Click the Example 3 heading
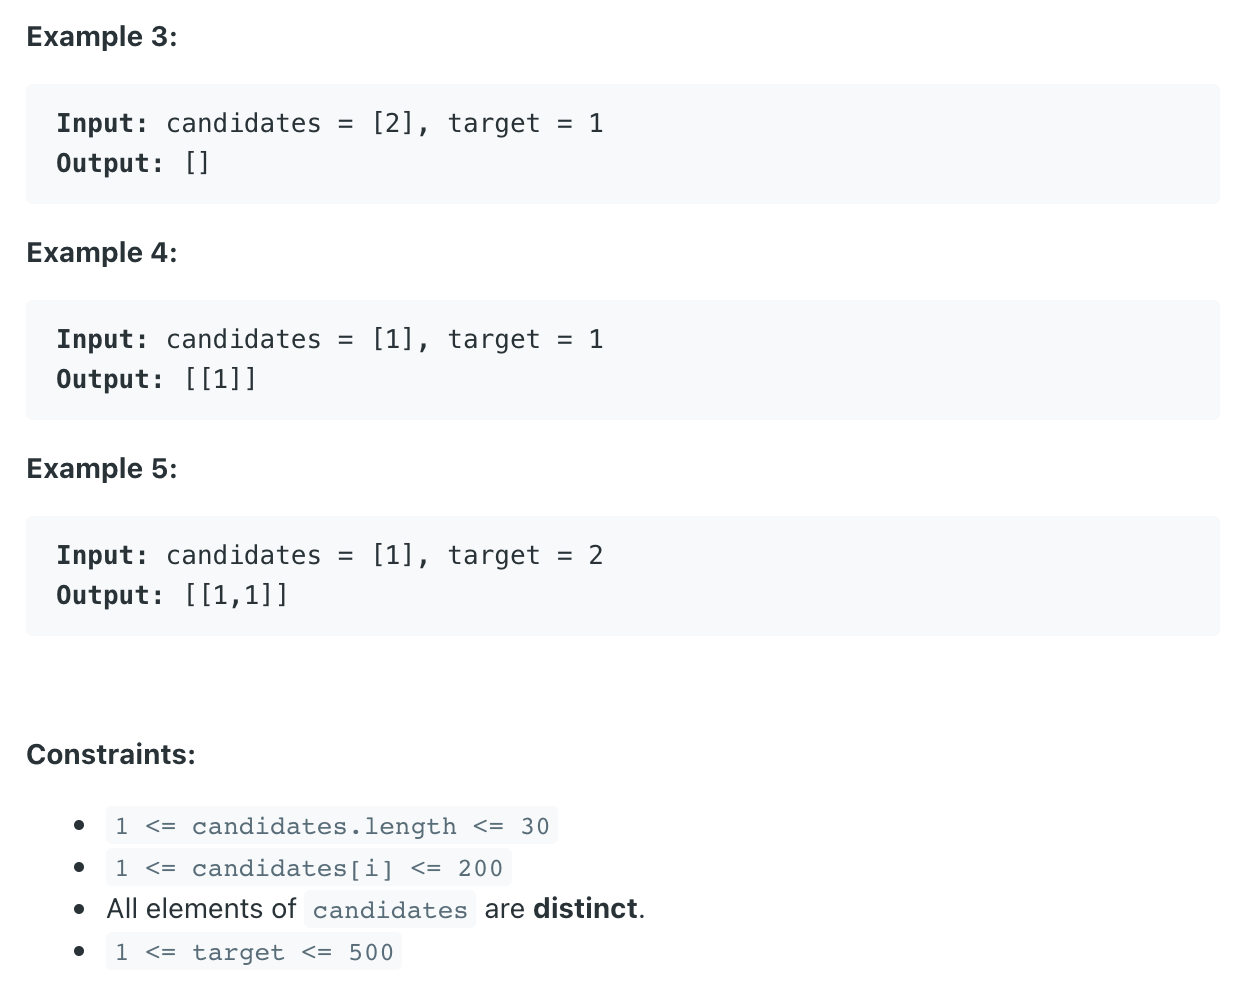1252x992 pixels. [102, 37]
